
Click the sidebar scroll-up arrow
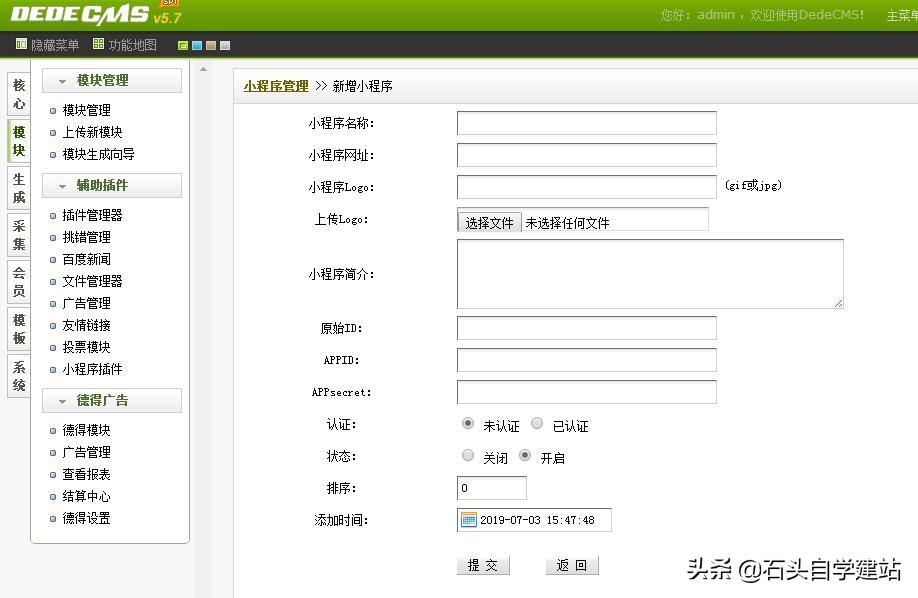tap(203, 69)
